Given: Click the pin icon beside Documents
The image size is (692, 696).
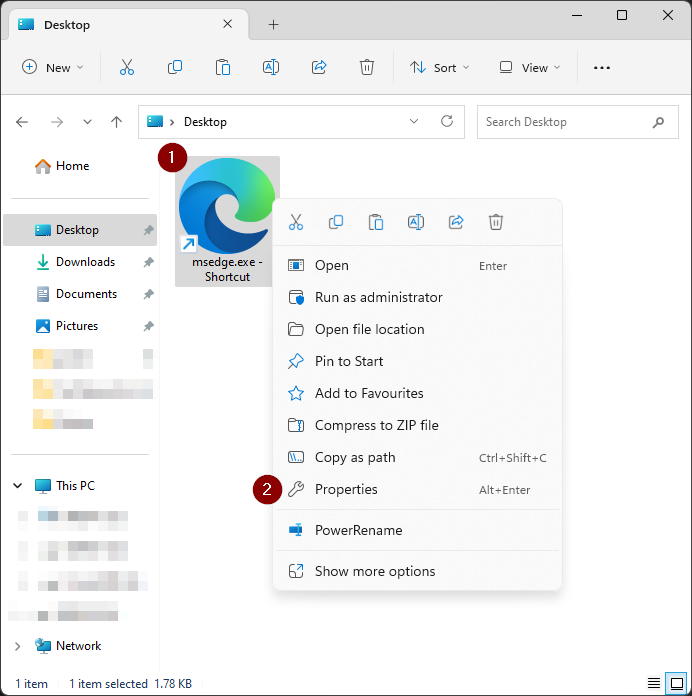Looking at the screenshot, I should (x=148, y=294).
